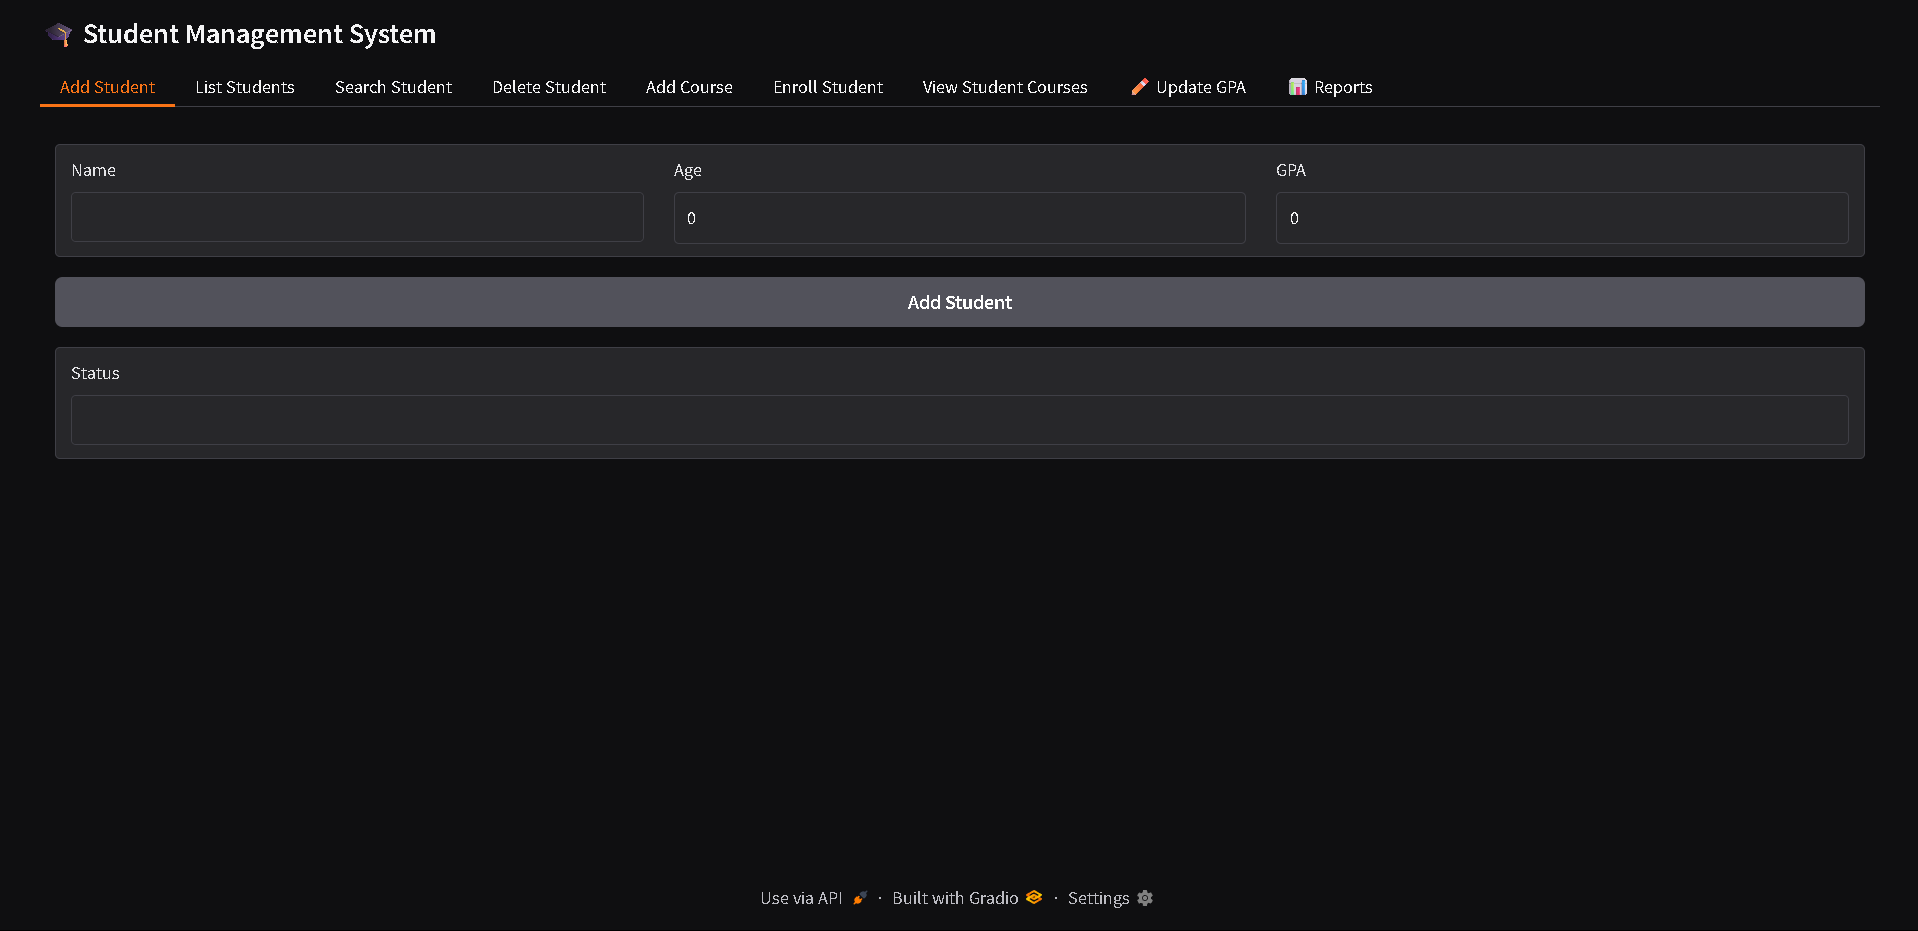Click the Status output textbox
Screen dimensions: 1918x931
pos(959,420)
